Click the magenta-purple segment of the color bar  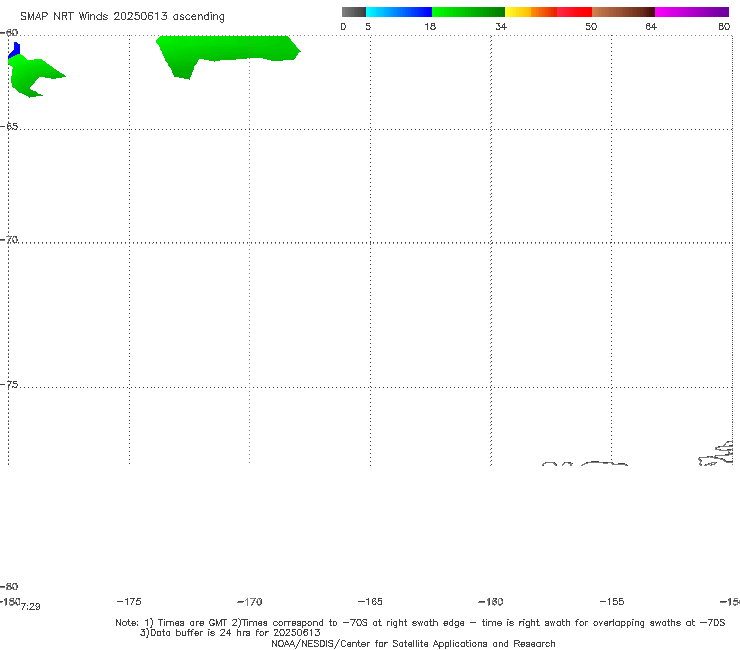tap(692, 12)
